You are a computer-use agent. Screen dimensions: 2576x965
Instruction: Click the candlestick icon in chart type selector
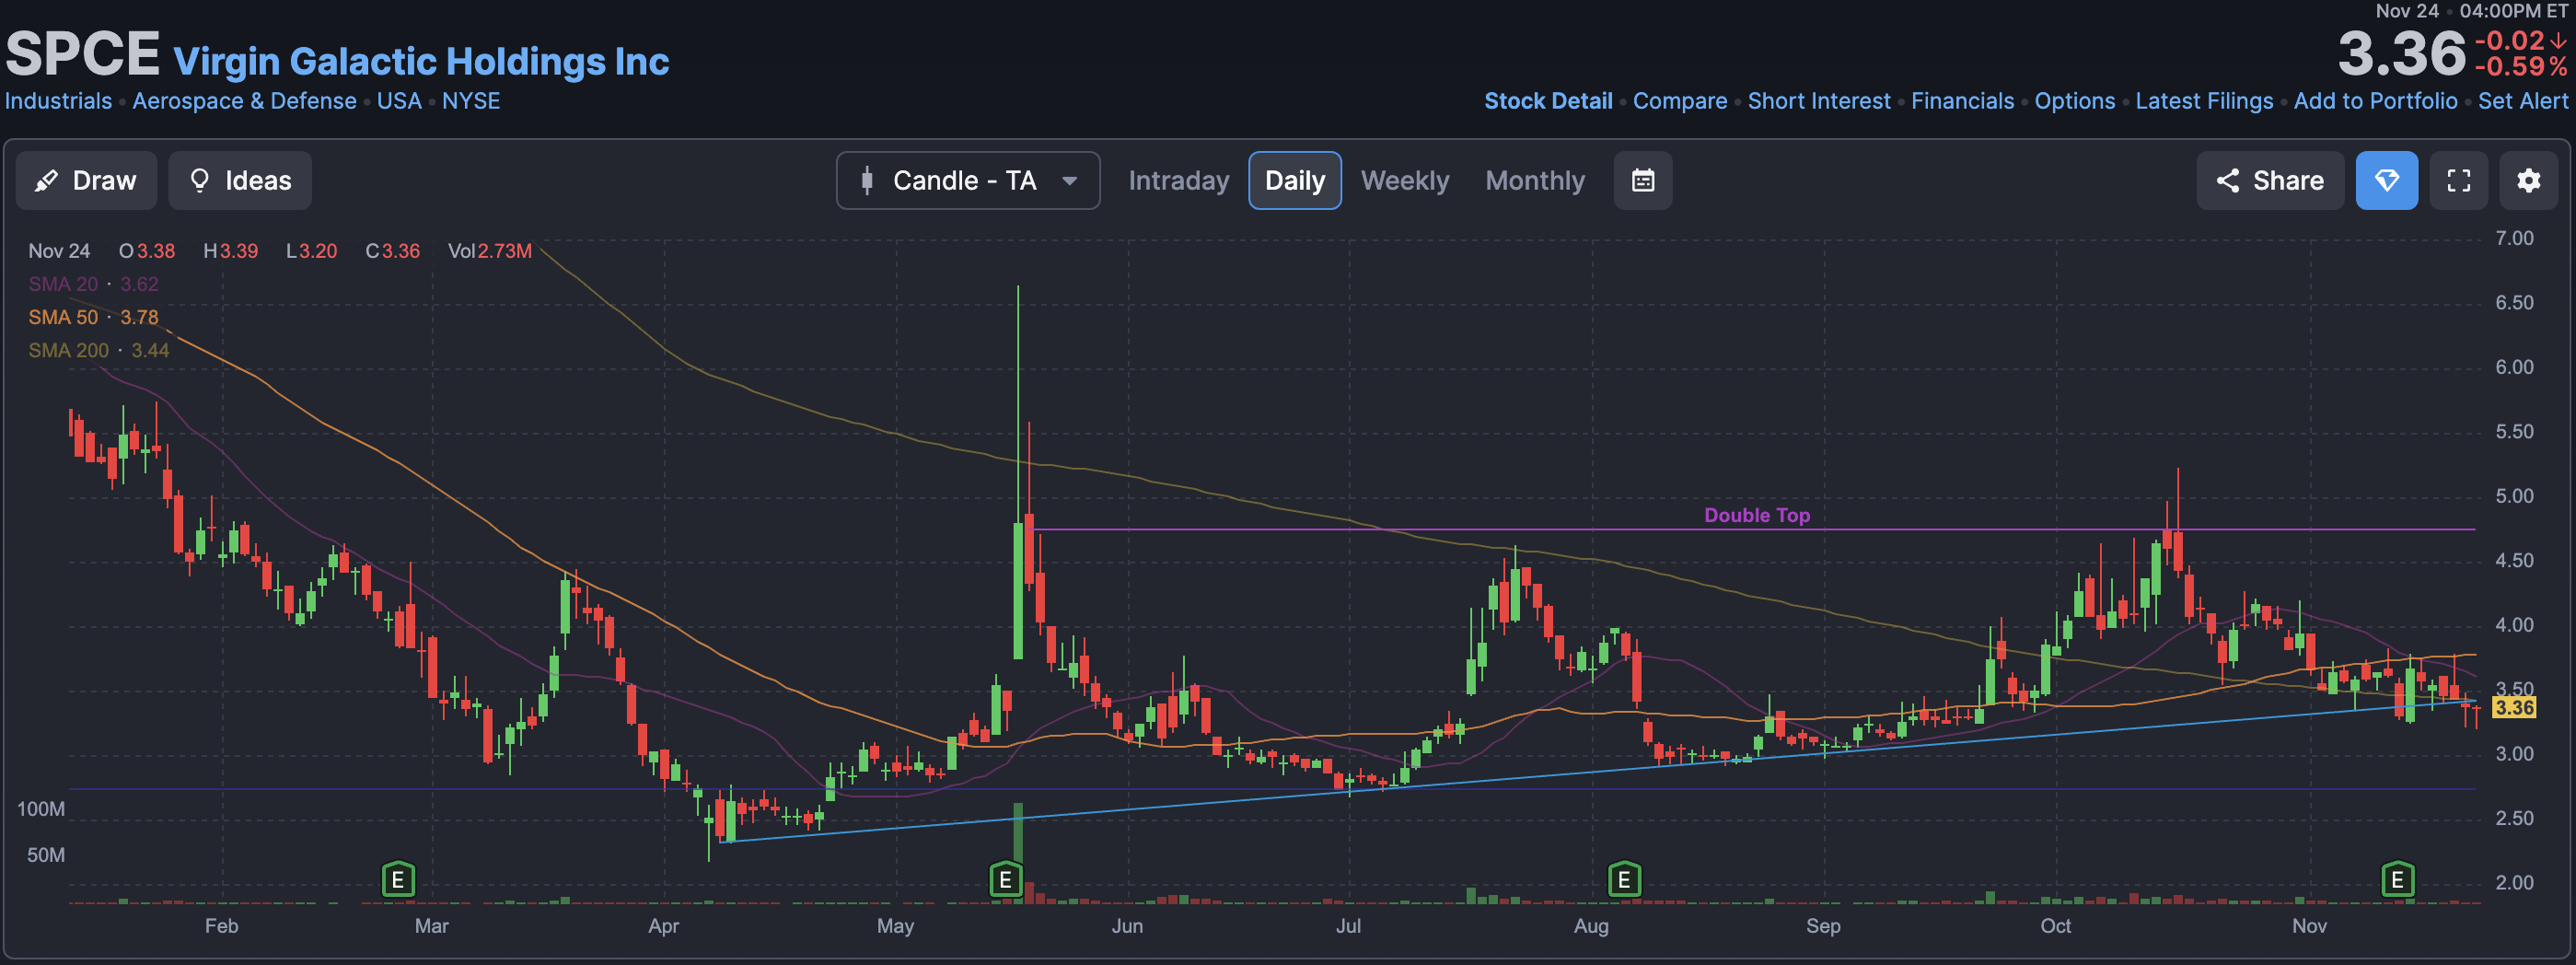[x=867, y=181]
